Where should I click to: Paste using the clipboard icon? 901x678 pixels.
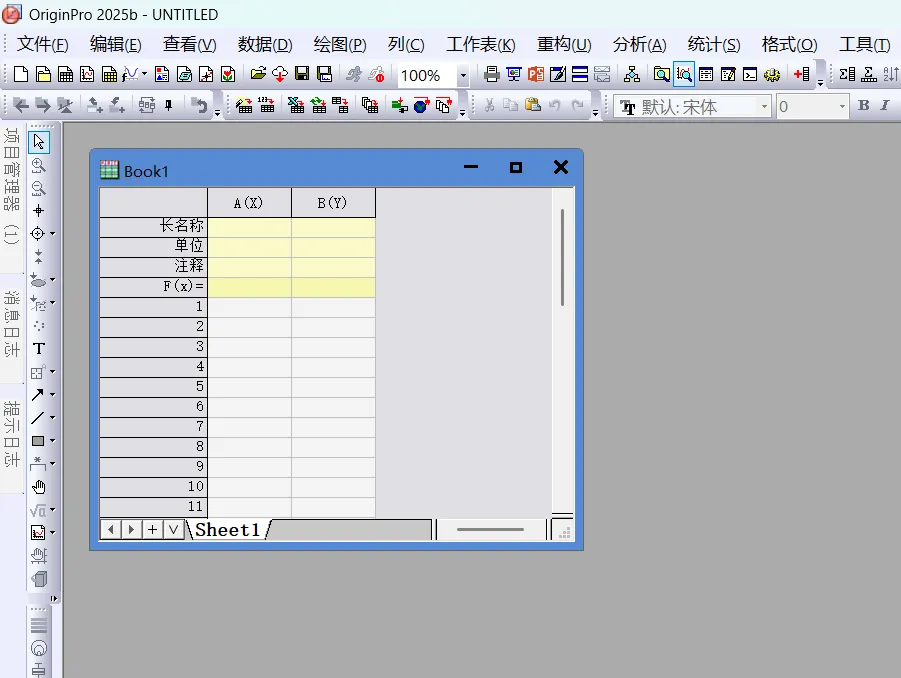pos(533,105)
